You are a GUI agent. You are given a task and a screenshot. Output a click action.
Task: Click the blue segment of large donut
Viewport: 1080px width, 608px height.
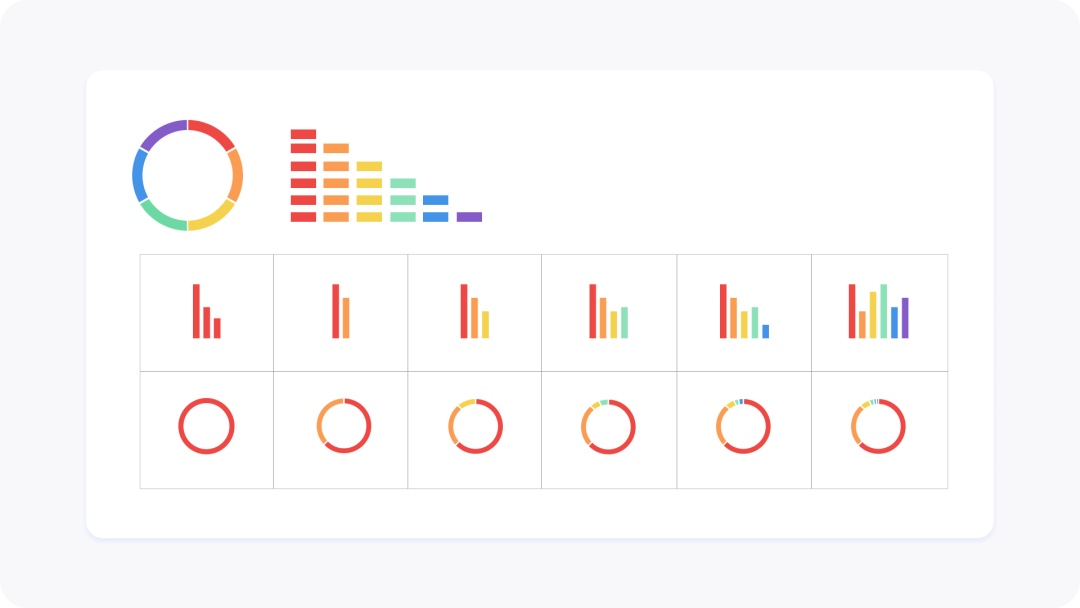pyautogui.click(x=138, y=176)
